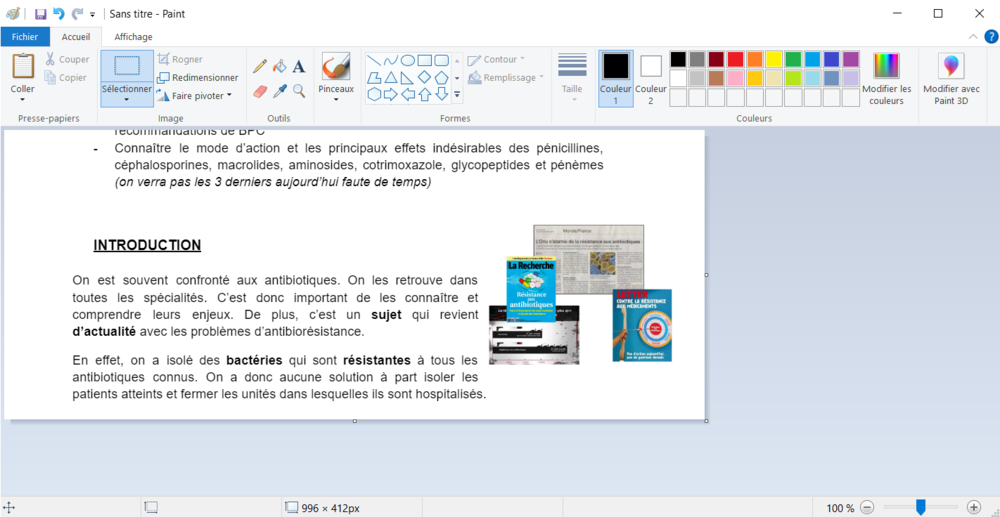Screen dimensions: 1000x517
Task: Expand the Pinceaux brushes dropdown
Action: (336, 99)
